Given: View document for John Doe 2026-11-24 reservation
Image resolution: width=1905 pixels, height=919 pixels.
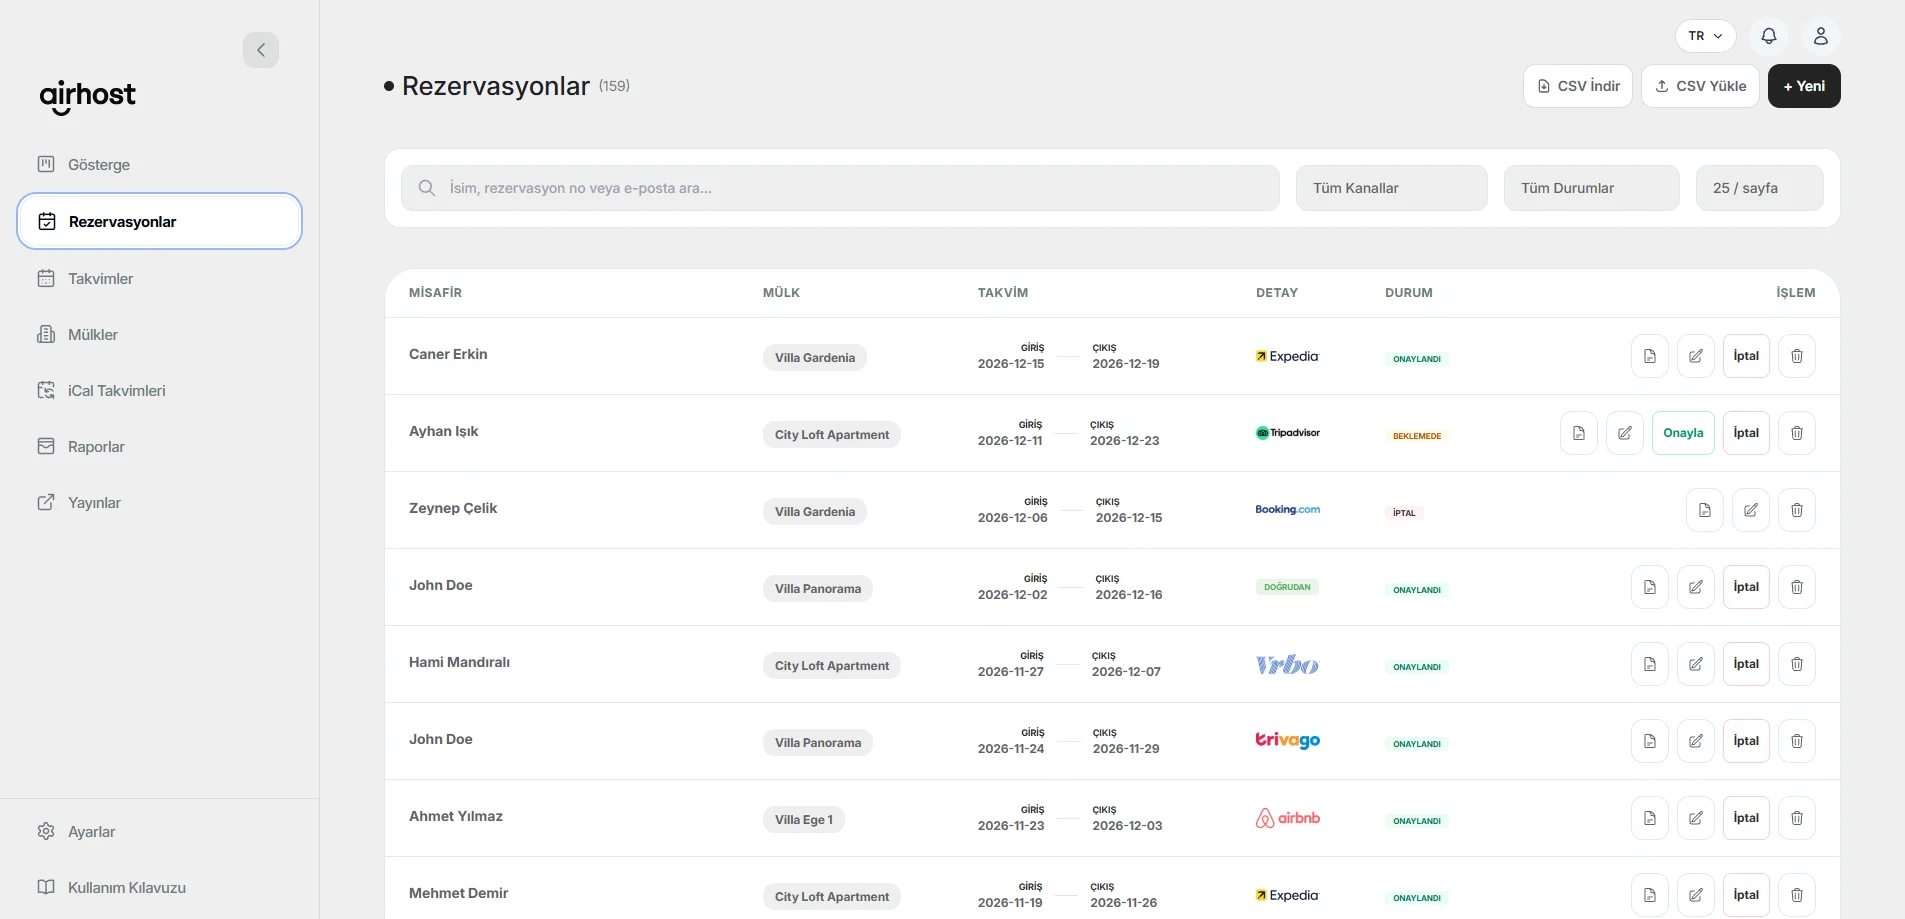Looking at the screenshot, I should pos(1650,741).
